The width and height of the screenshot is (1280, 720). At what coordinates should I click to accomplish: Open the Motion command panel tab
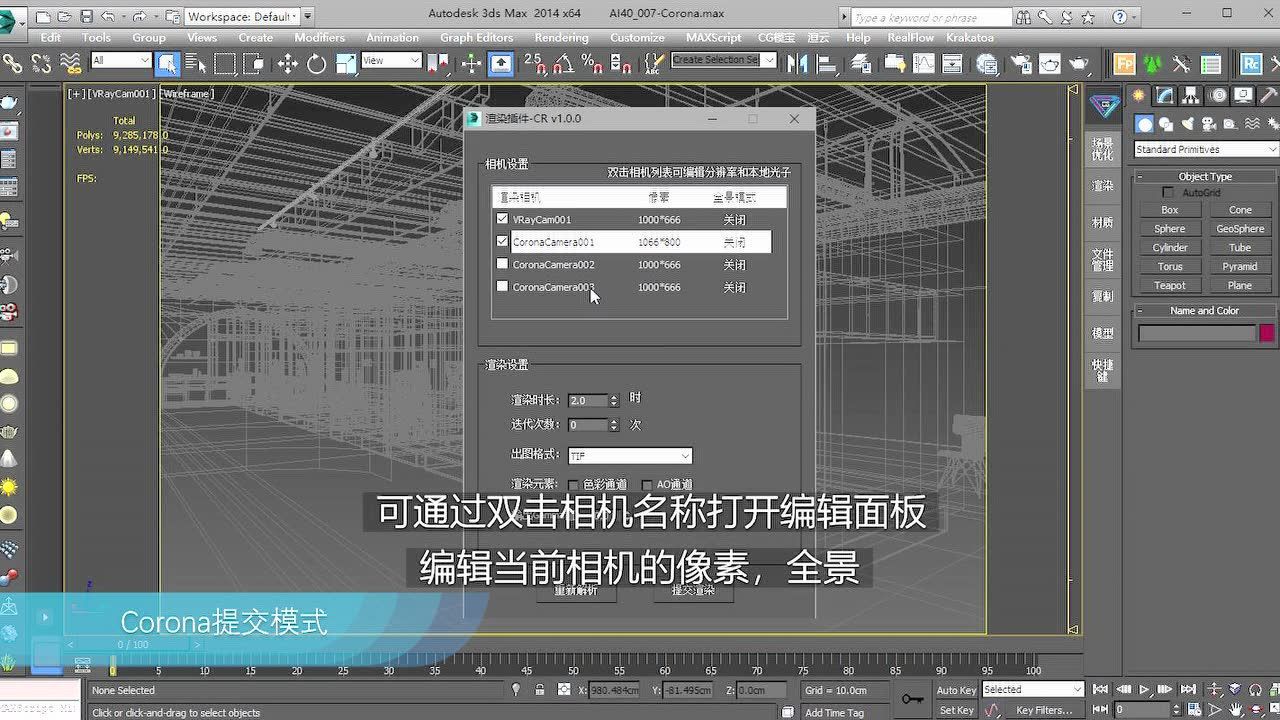[1216, 96]
